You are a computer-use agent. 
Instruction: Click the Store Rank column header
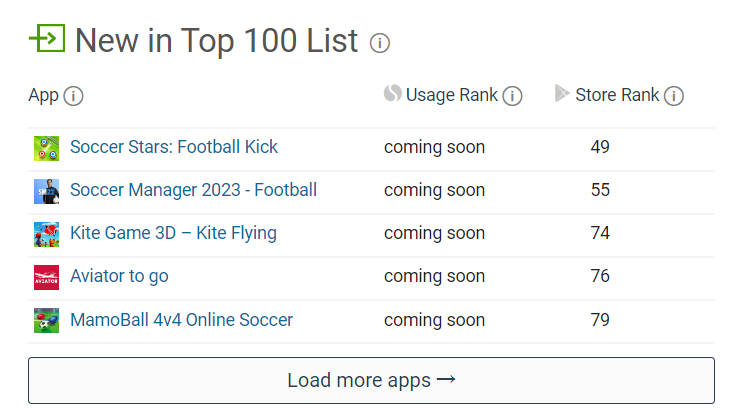(x=617, y=95)
